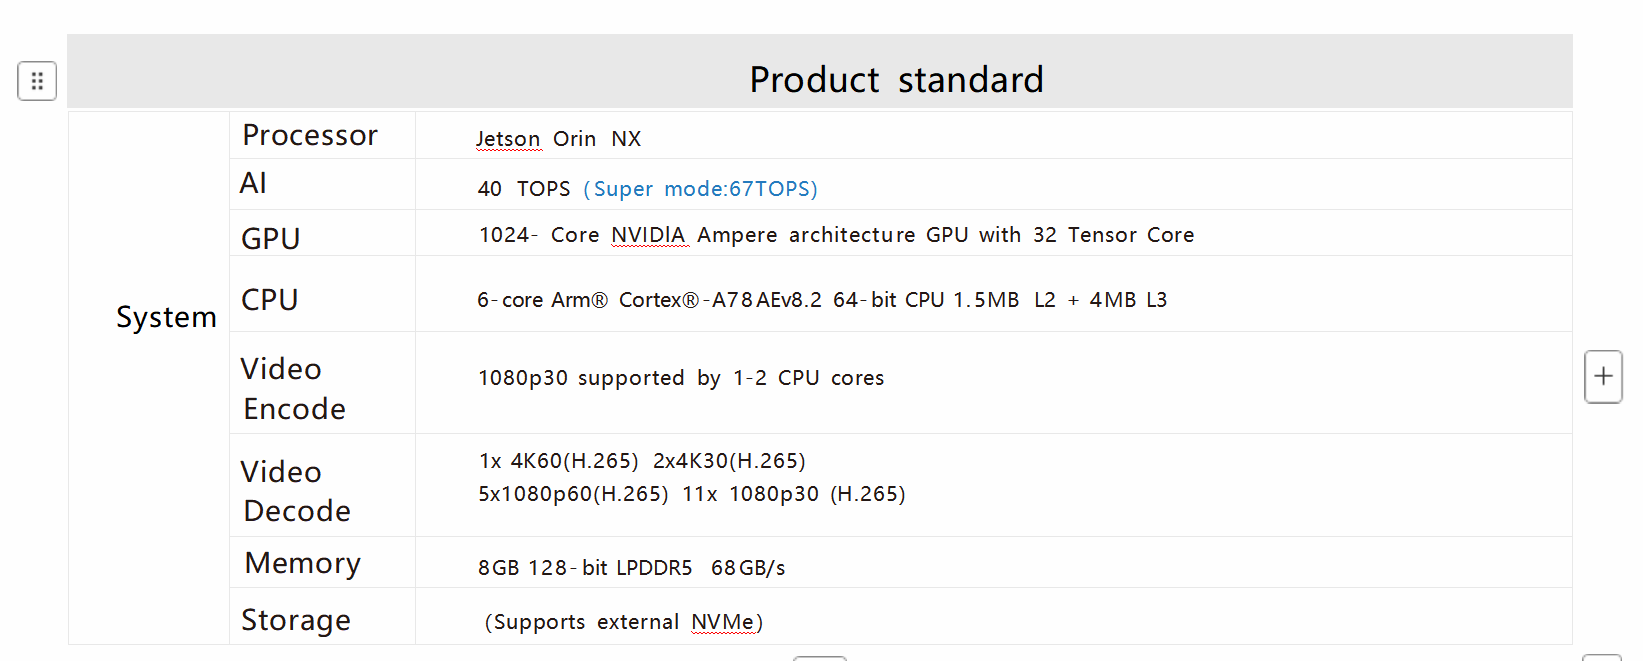Click the GPU label cell
This screenshot has width=1643, height=661.
[322, 233]
